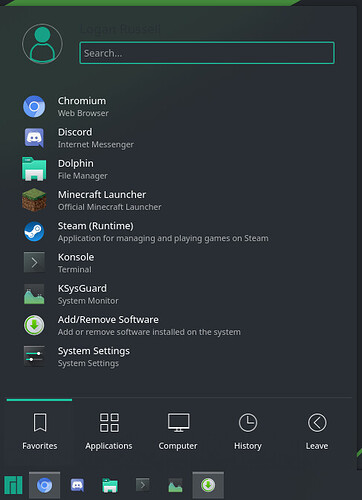Click the Manjaro launcher button on taskbar
The width and height of the screenshot is (362, 500).
pos(13,485)
